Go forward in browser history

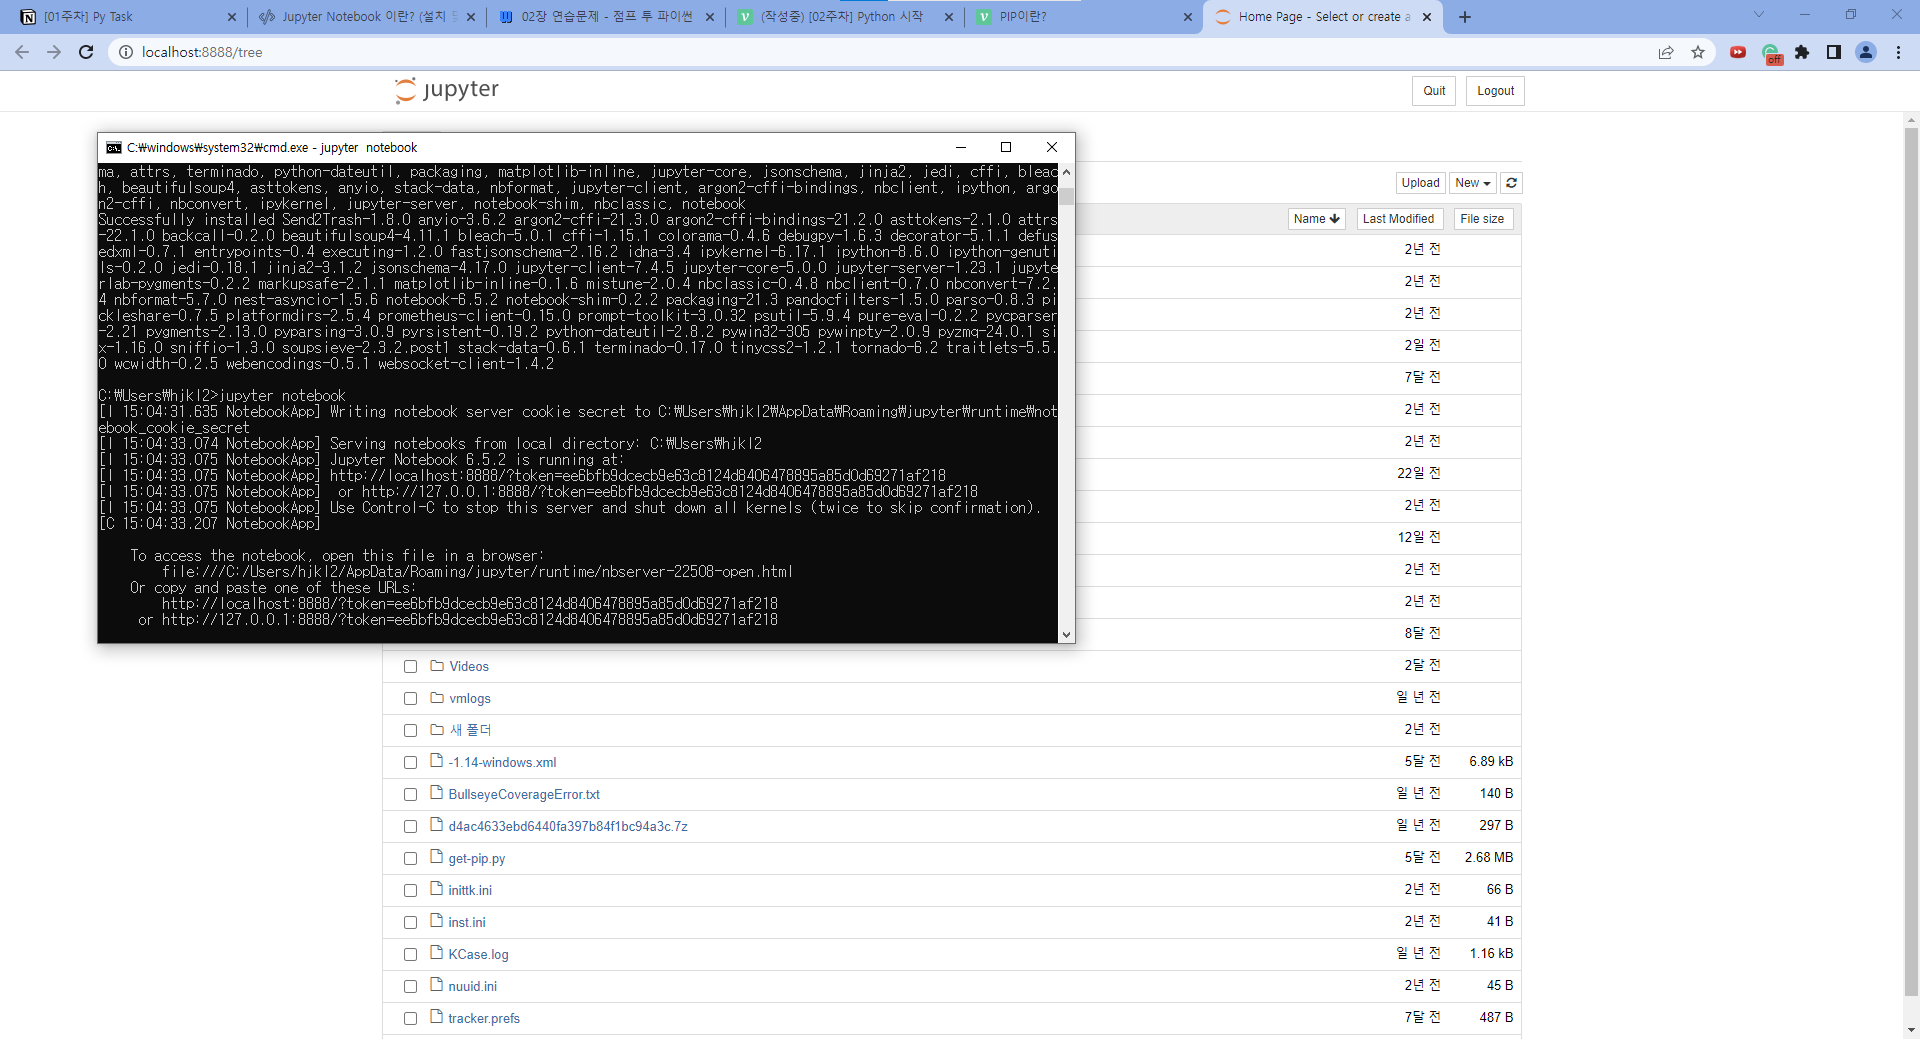click(54, 52)
